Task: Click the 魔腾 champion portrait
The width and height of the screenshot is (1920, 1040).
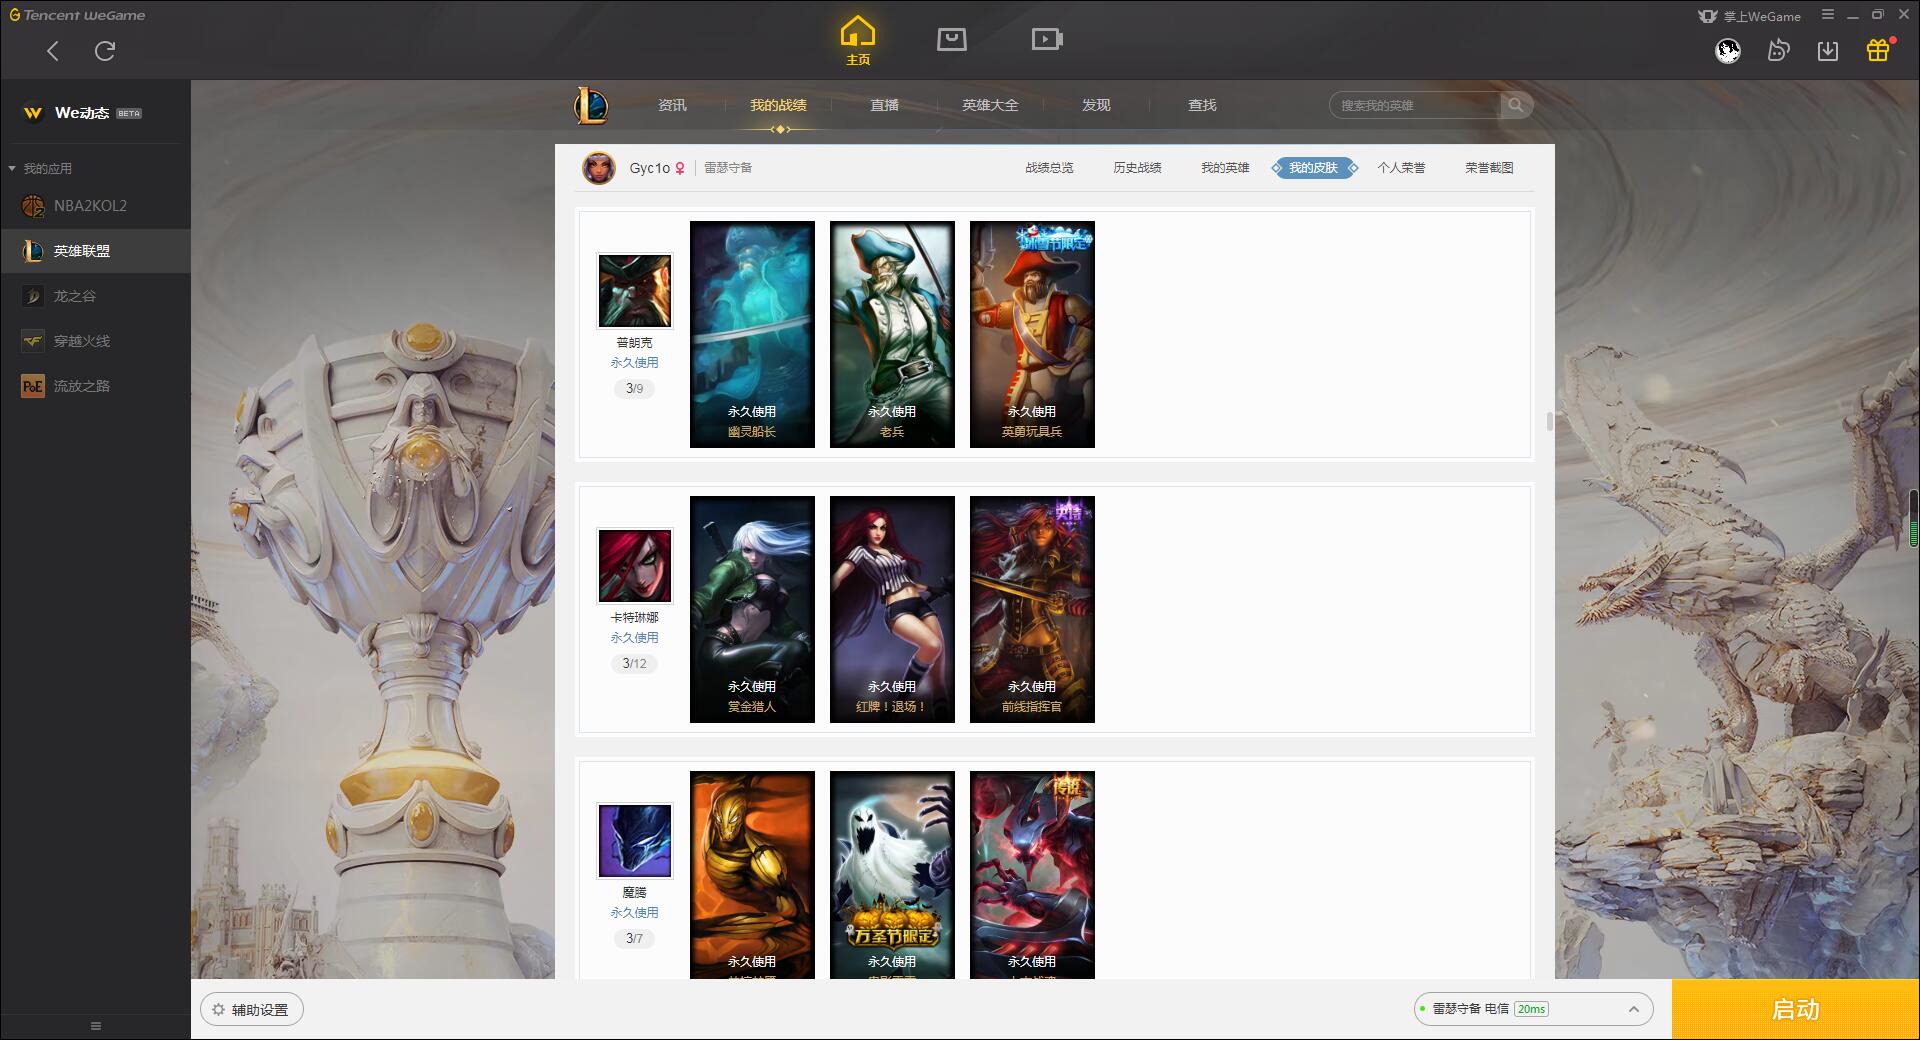Action: click(x=635, y=840)
